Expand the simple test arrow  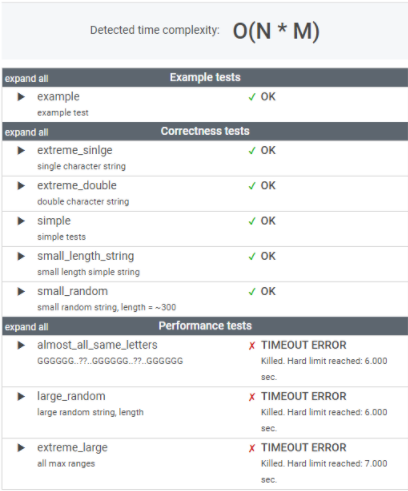21,221
